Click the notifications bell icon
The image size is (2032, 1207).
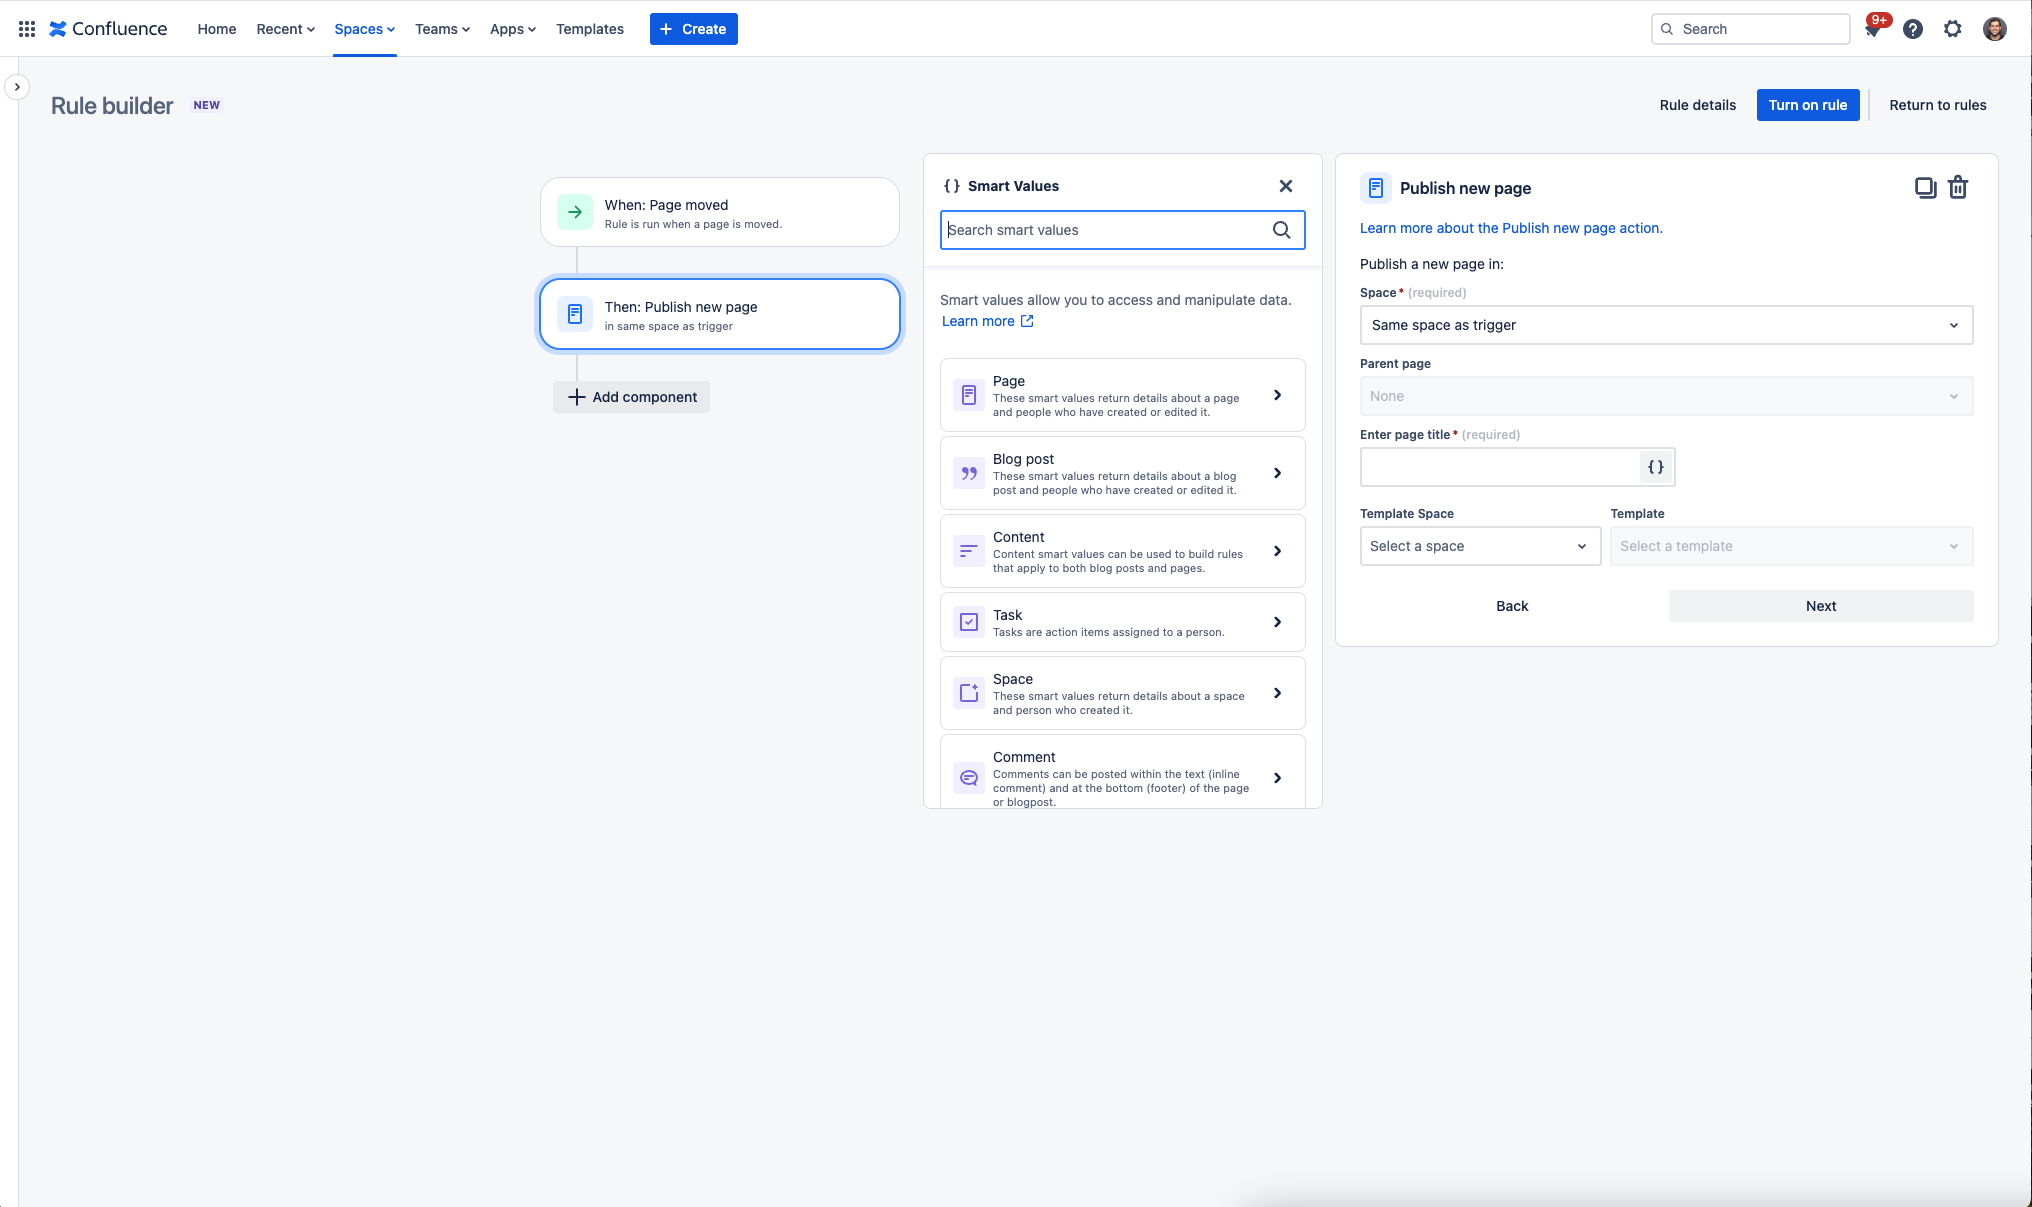pos(1871,29)
